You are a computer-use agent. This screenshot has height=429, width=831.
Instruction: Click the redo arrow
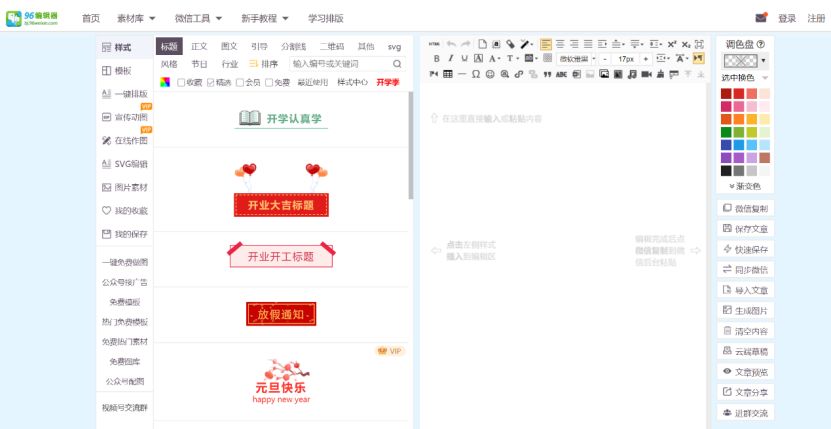coord(465,44)
